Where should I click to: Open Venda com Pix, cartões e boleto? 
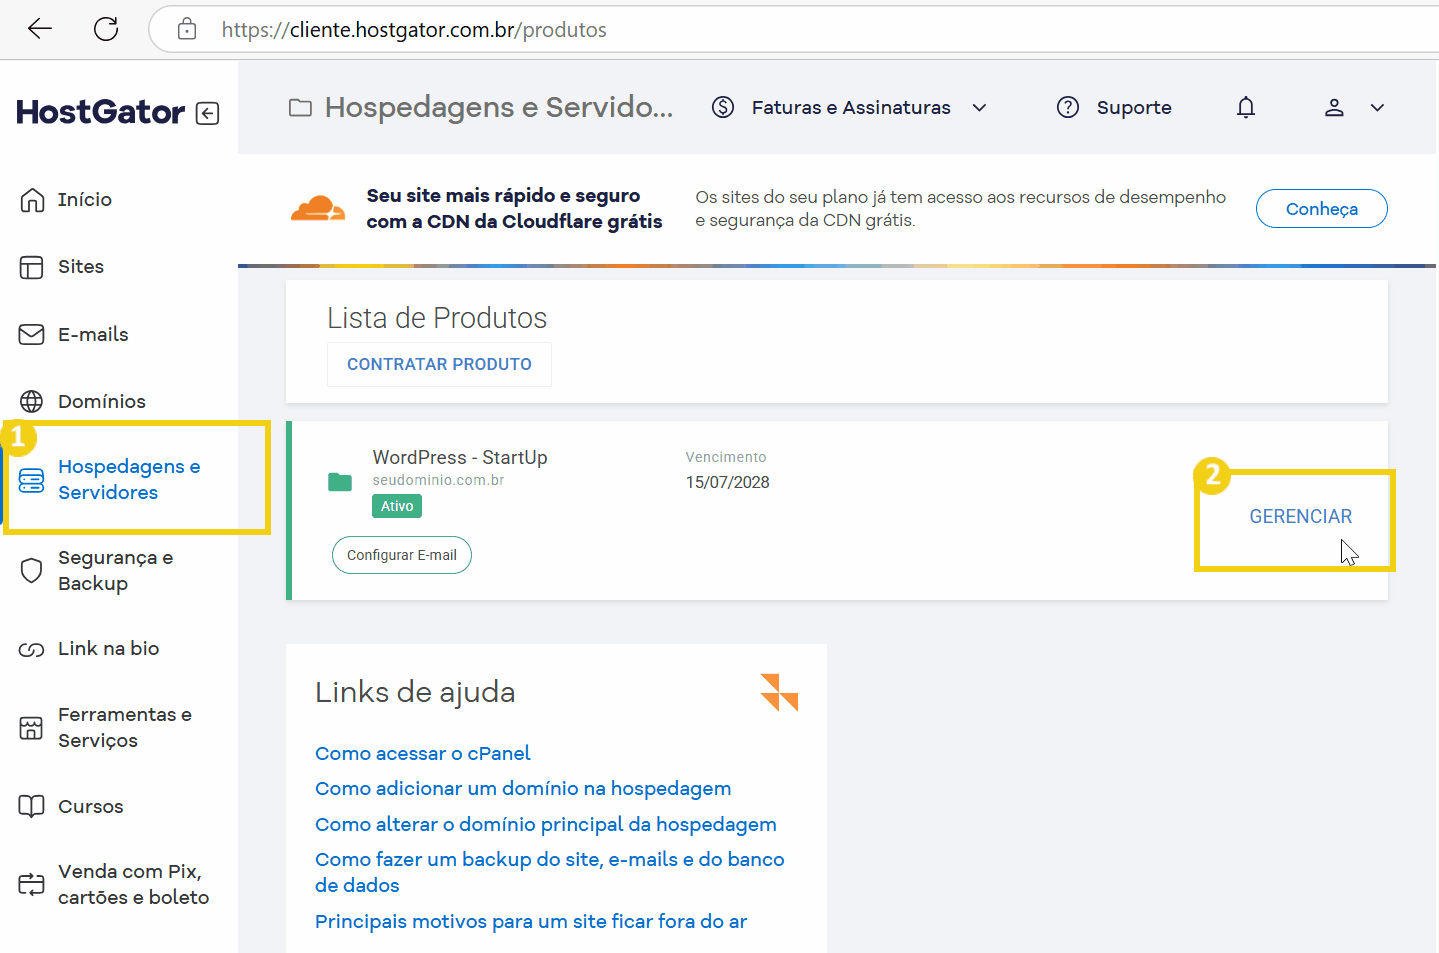134,884
